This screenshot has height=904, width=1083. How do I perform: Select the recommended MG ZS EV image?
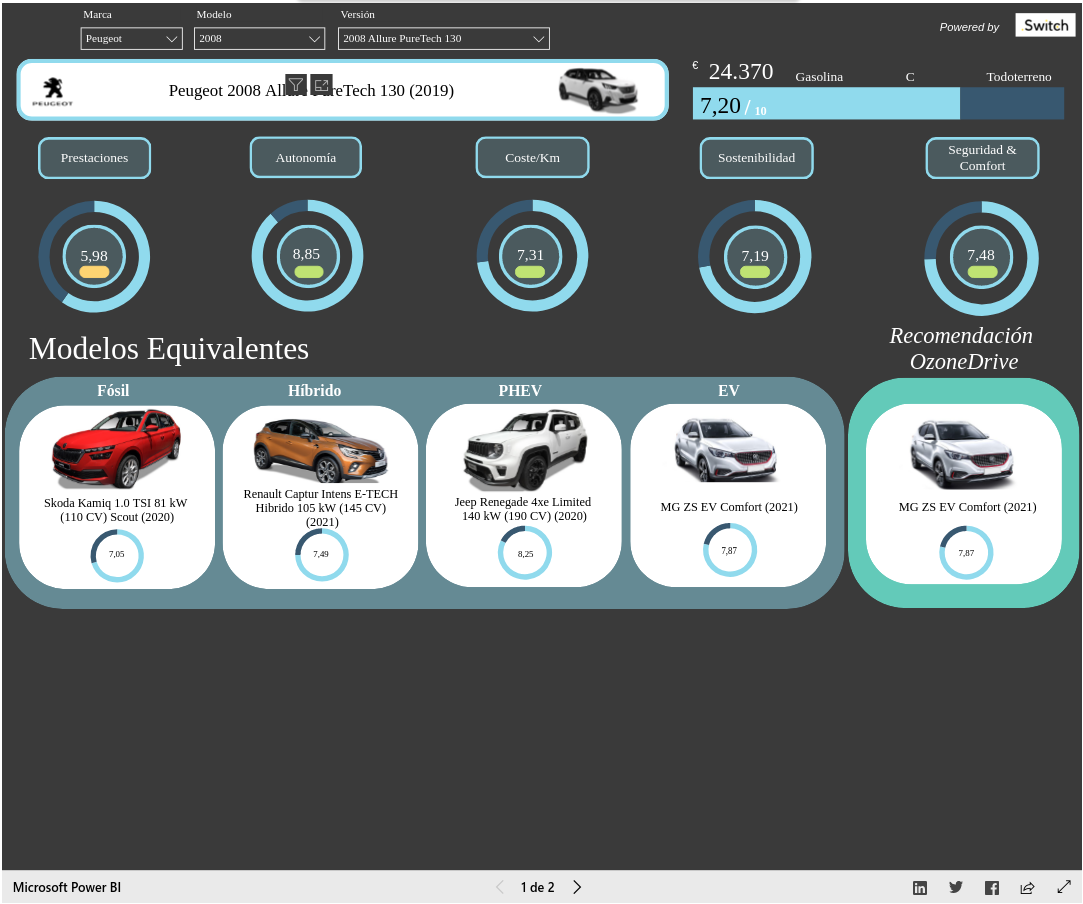tap(962, 453)
